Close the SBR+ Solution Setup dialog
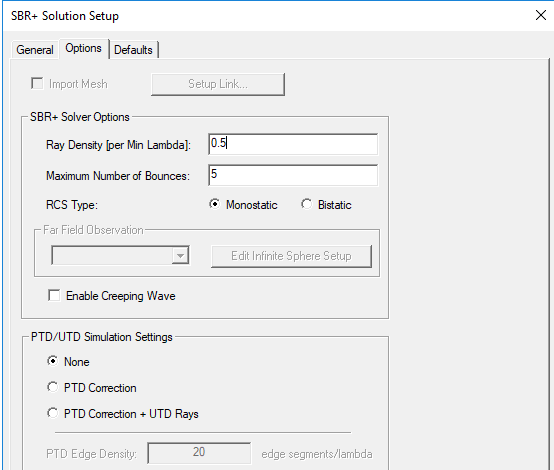 point(541,15)
